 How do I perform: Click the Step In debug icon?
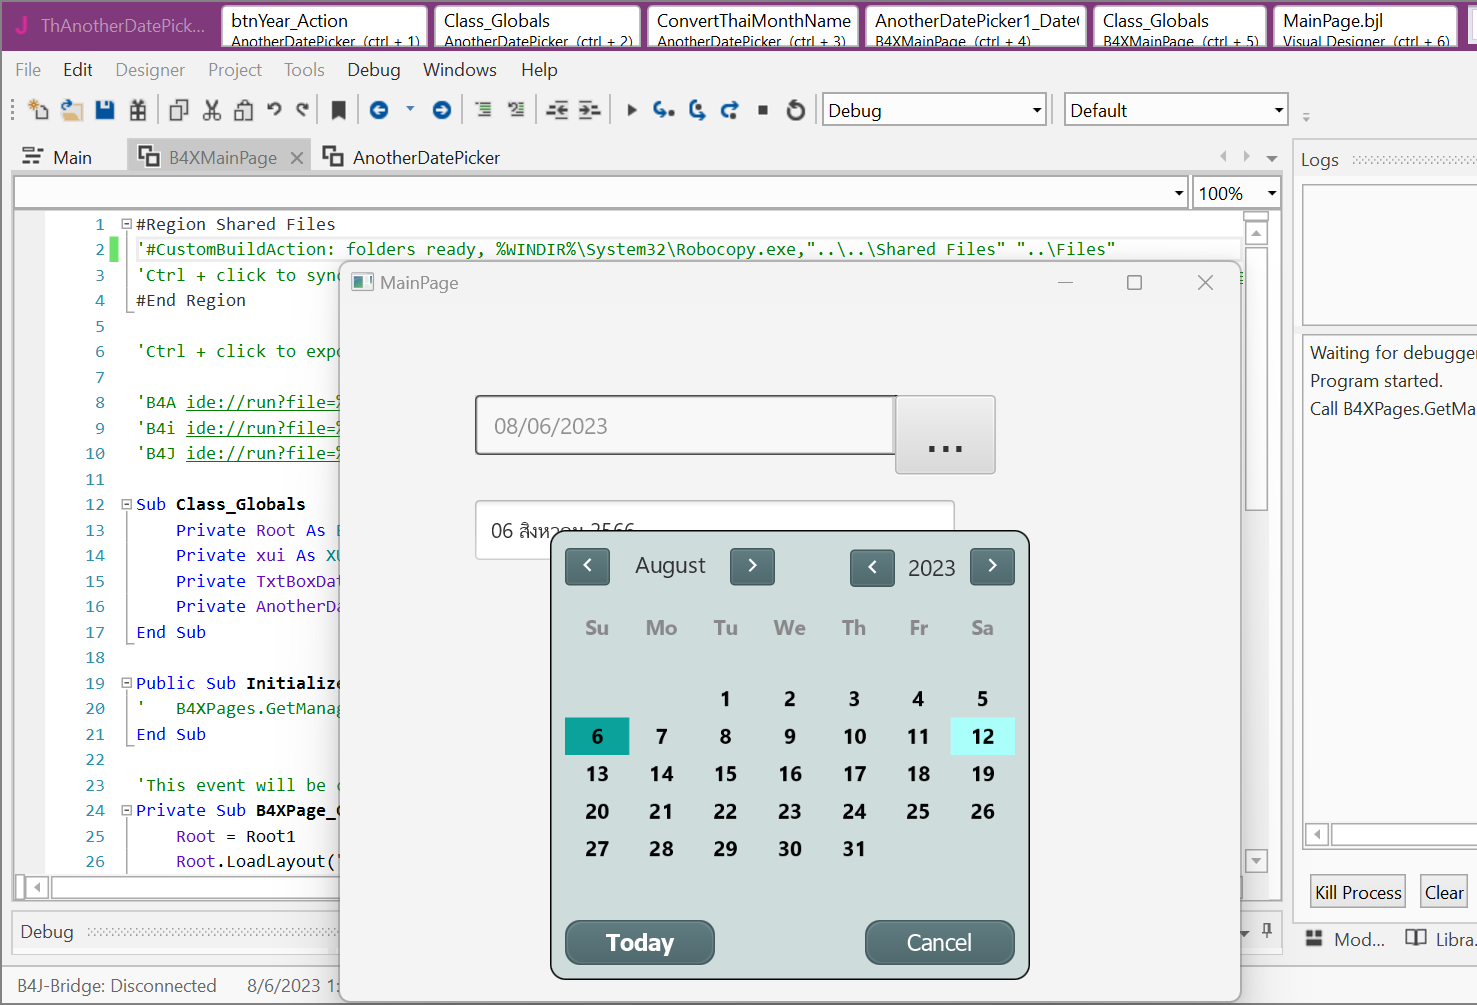click(664, 110)
